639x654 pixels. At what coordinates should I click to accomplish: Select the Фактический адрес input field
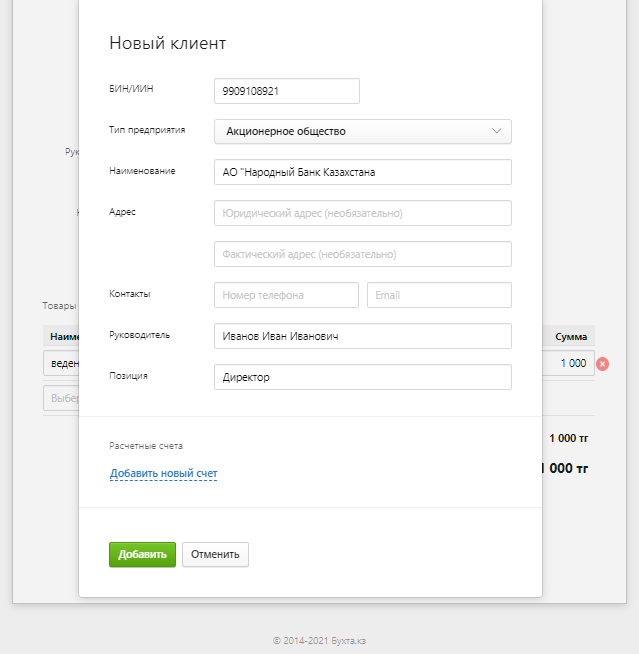362,254
